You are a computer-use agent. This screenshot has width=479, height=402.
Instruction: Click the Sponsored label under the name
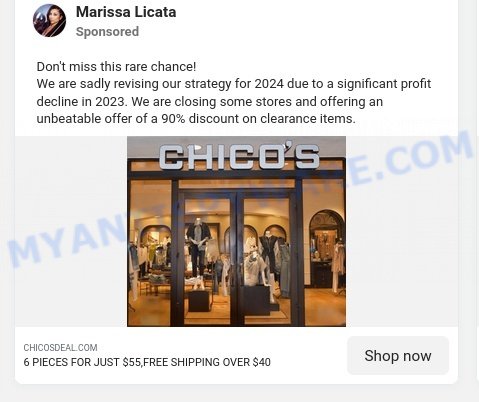(x=107, y=32)
